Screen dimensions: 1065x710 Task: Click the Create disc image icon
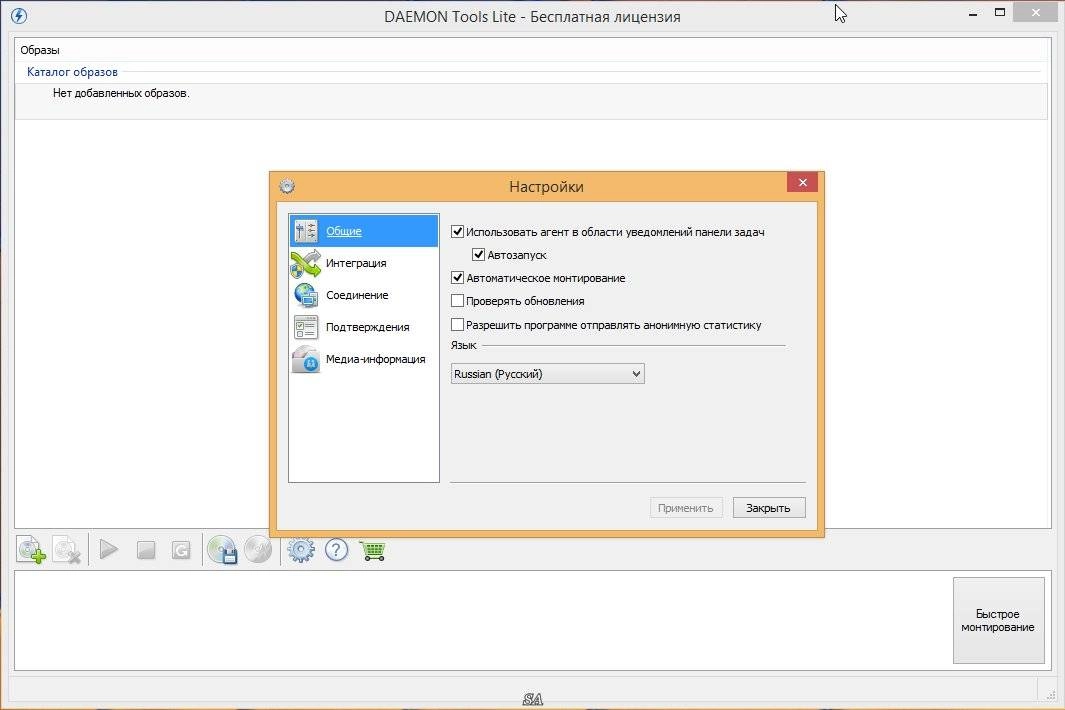221,550
